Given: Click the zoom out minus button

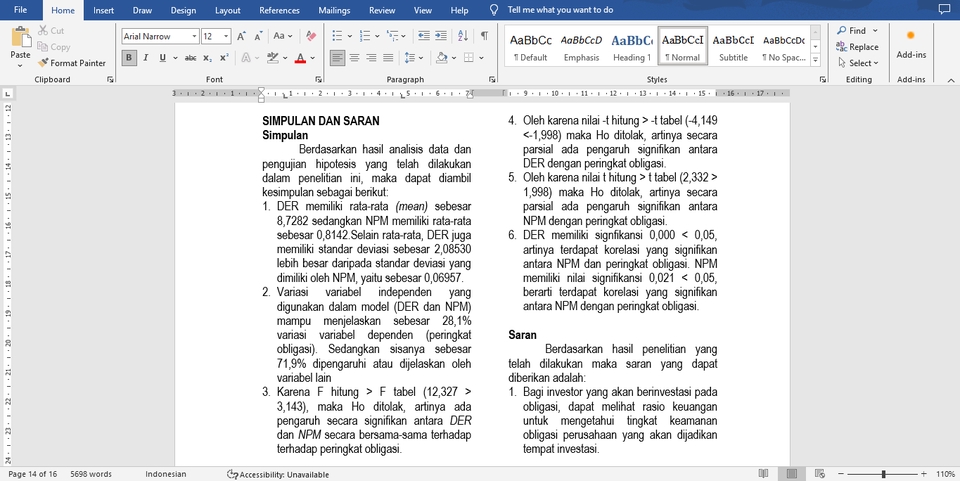Looking at the screenshot, I should click(x=841, y=474).
